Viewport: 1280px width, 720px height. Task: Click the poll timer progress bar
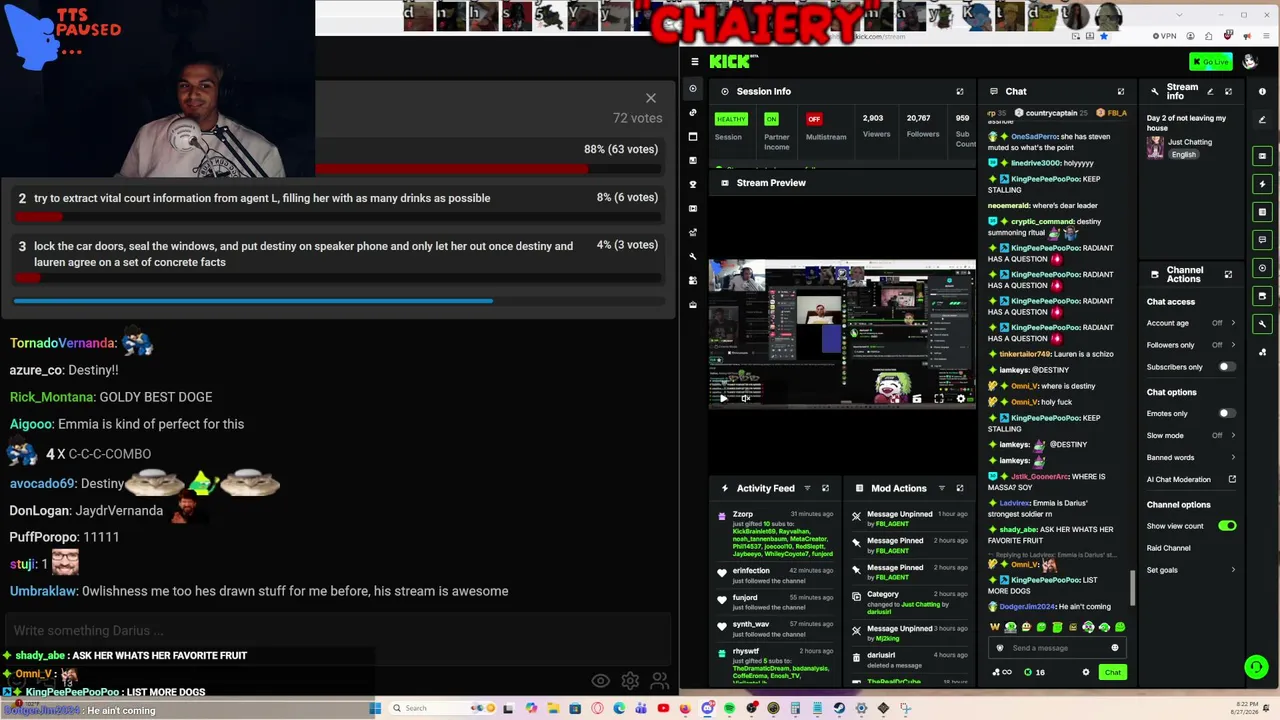338,300
